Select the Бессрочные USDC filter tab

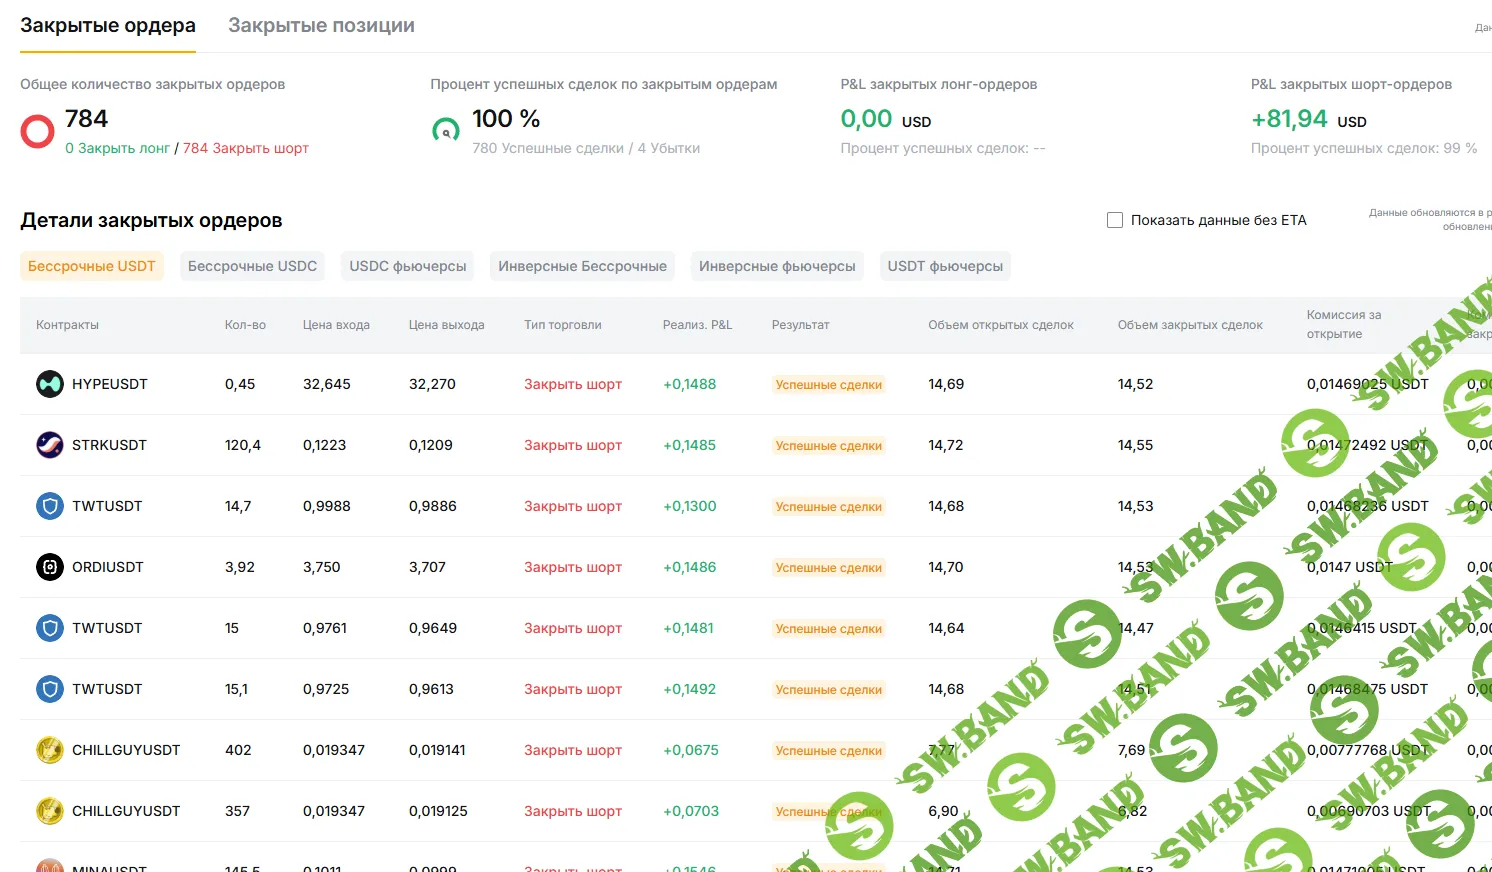(x=252, y=266)
